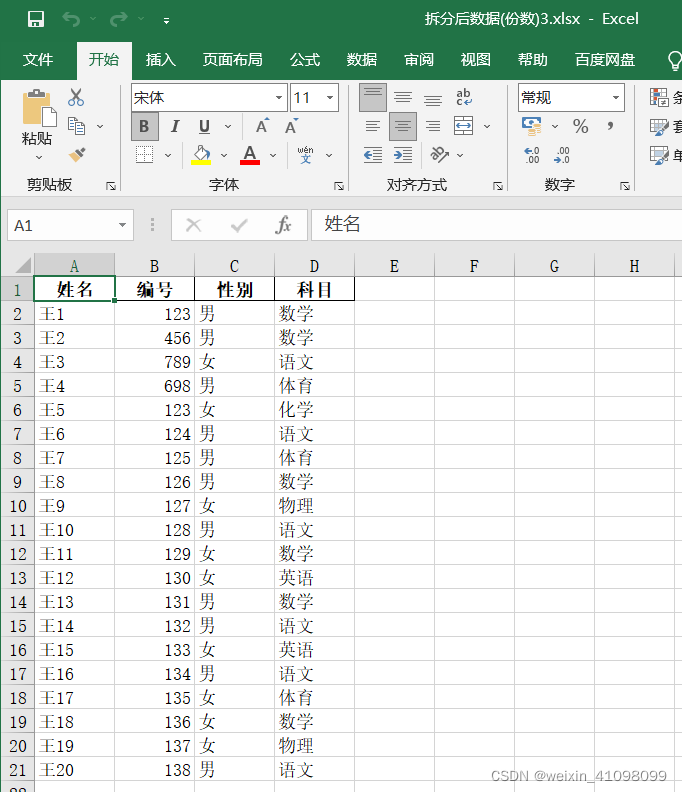682x792 pixels.
Task: Expand the 粘贴 paste options arrow
Action: [39, 158]
